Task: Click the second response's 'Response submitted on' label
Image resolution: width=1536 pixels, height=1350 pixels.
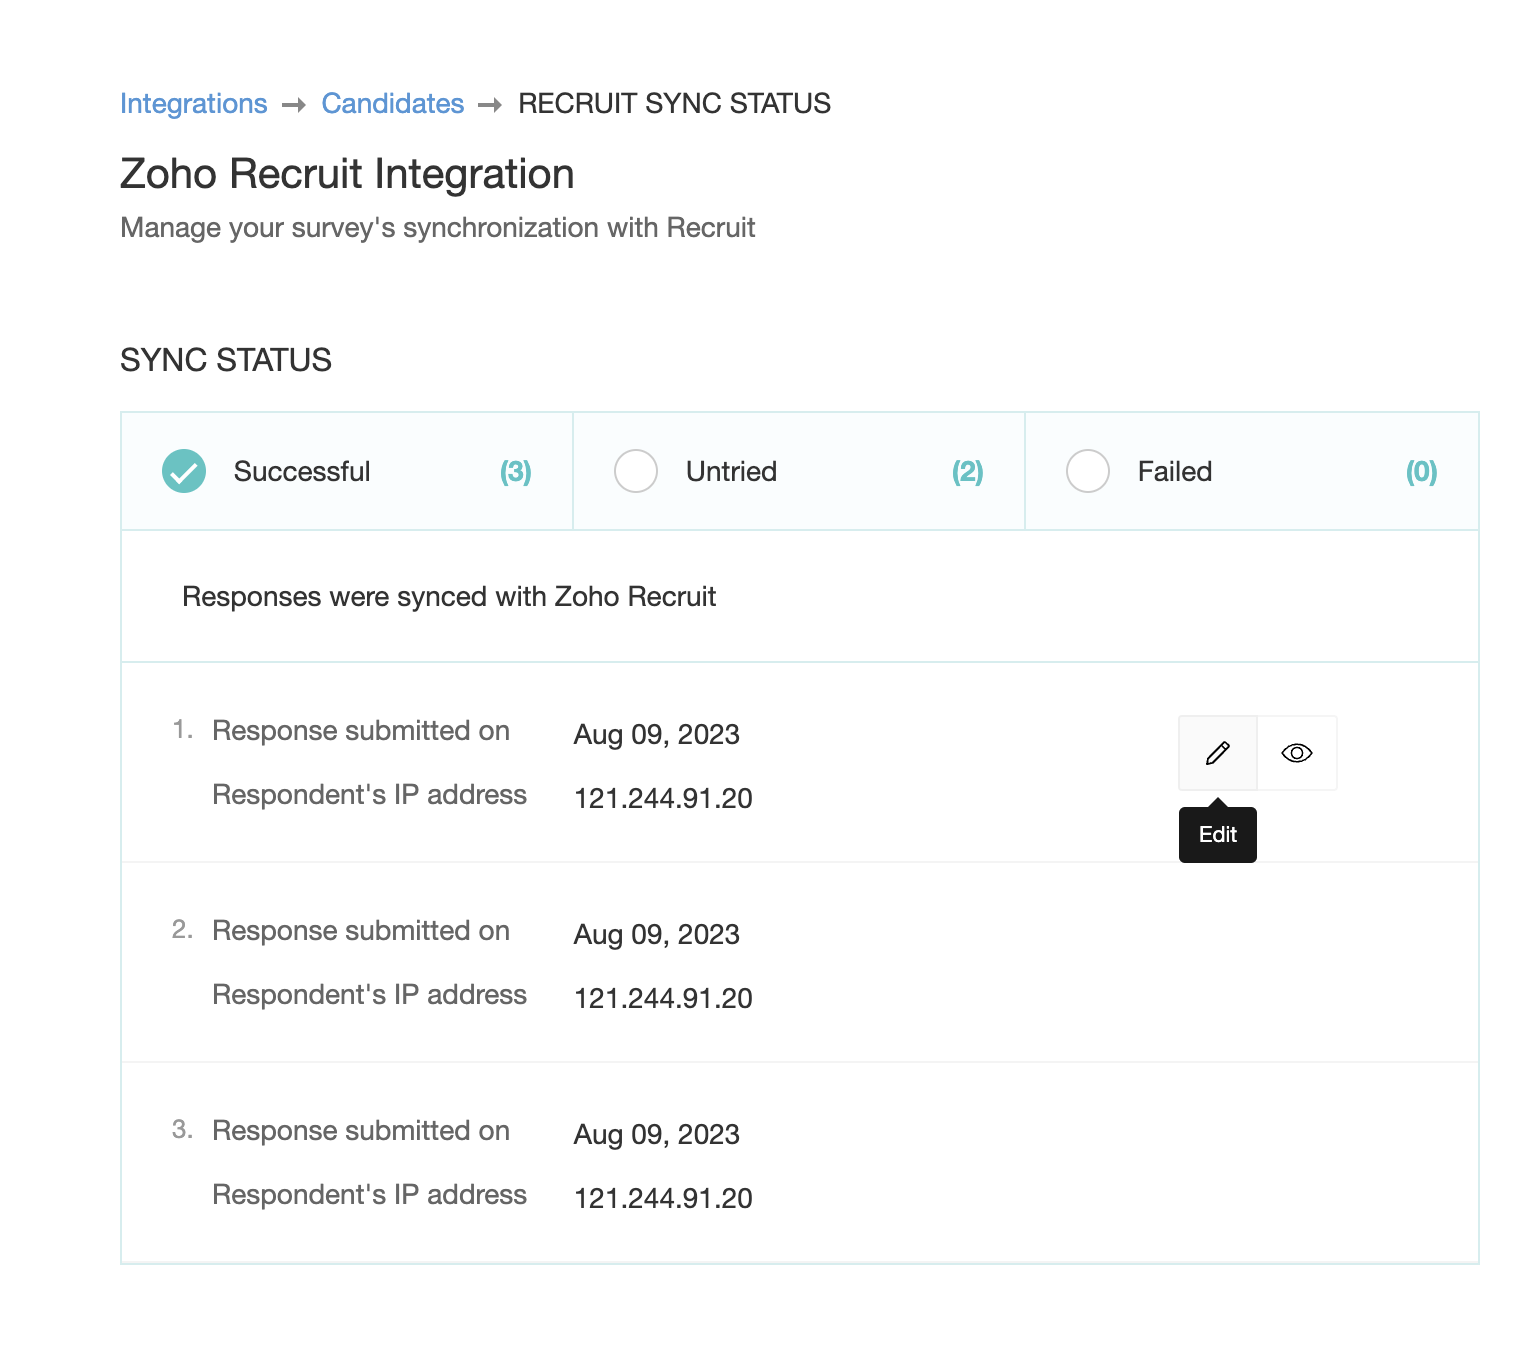Action: (361, 931)
